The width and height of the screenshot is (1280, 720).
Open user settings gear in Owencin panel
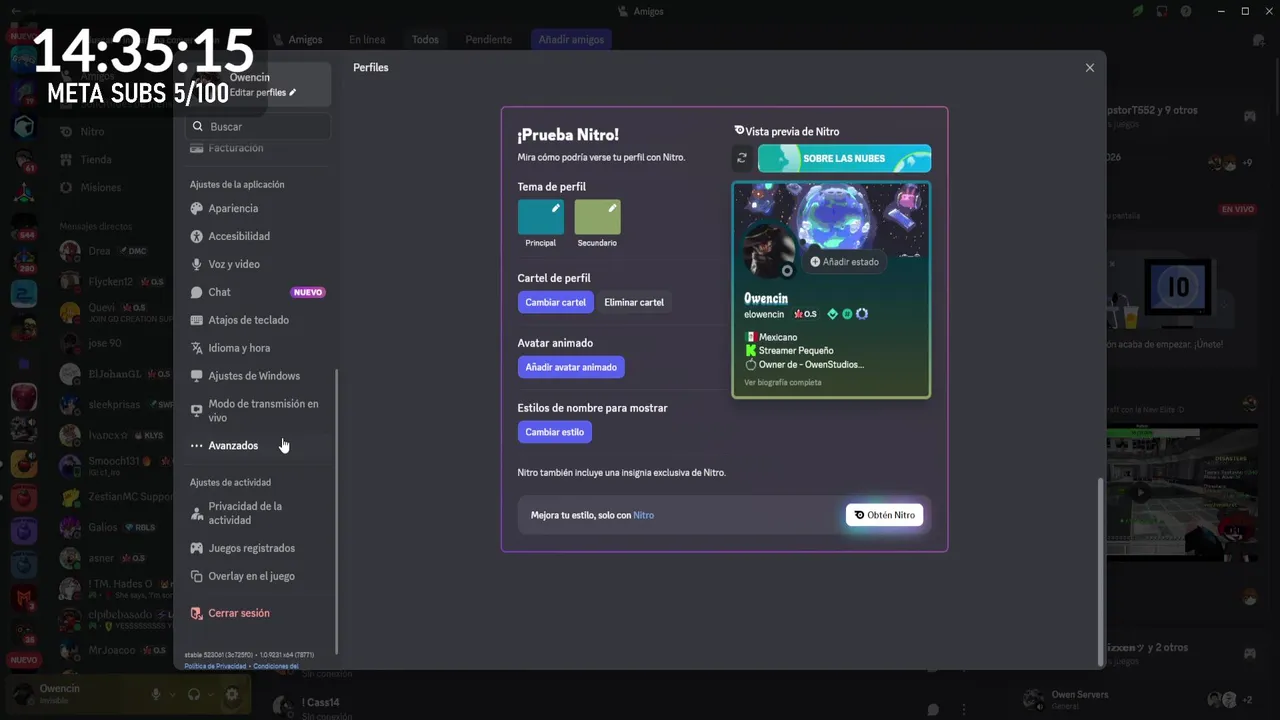(232, 694)
